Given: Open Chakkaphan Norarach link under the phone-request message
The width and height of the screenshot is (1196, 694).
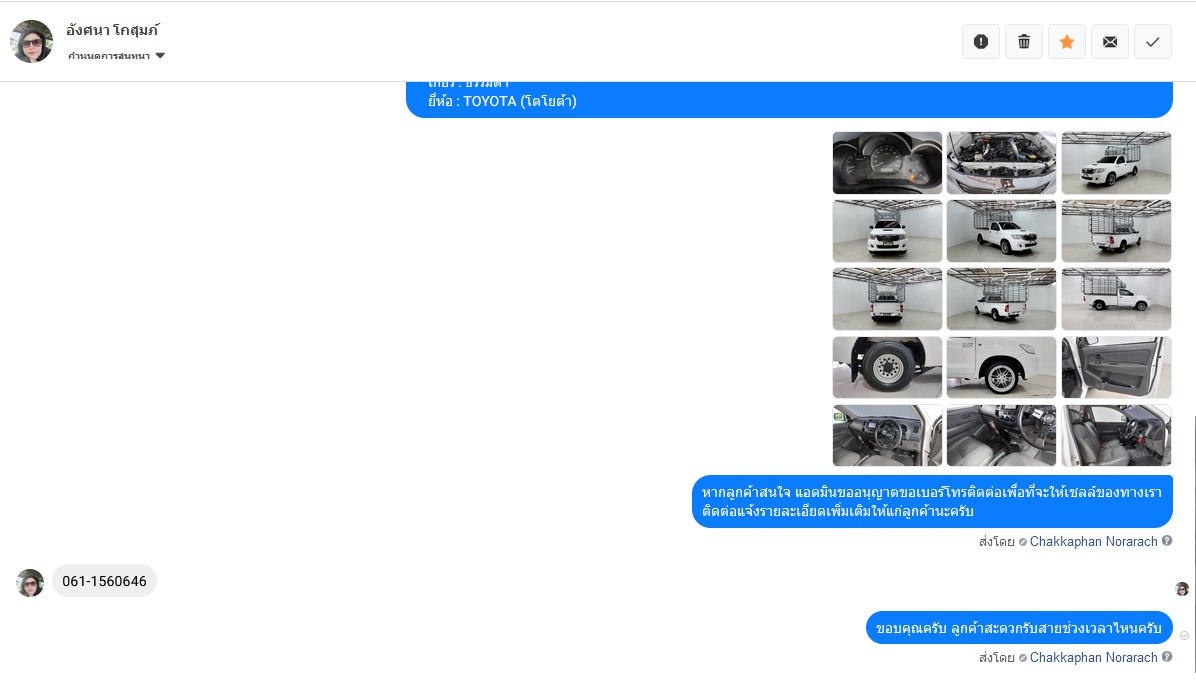Looking at the screenshot, I should point(1093,541).
